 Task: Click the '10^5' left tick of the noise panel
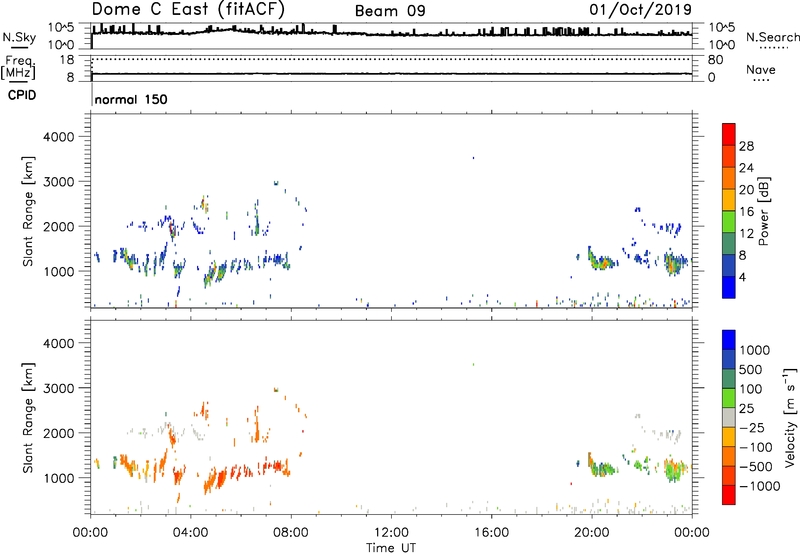(x=61, y=27)
